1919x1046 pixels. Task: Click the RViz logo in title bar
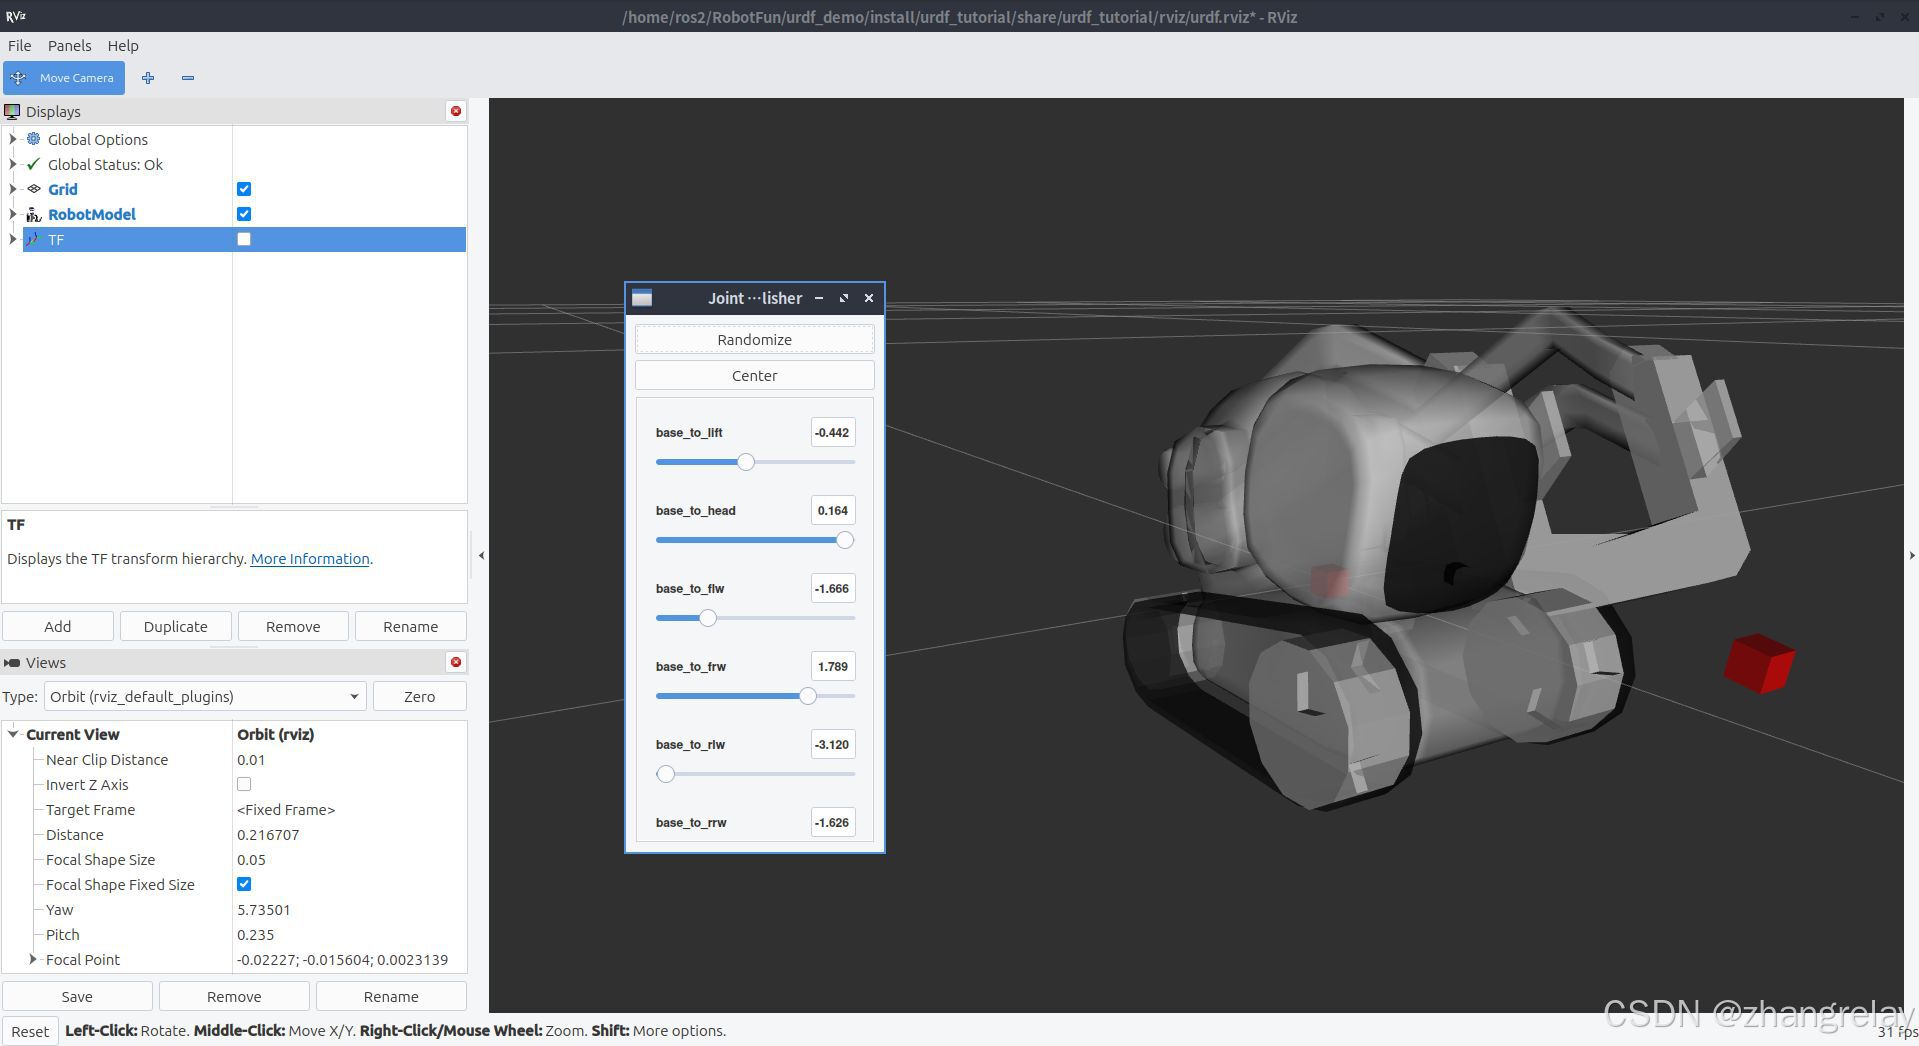click(x=16, y=16)
